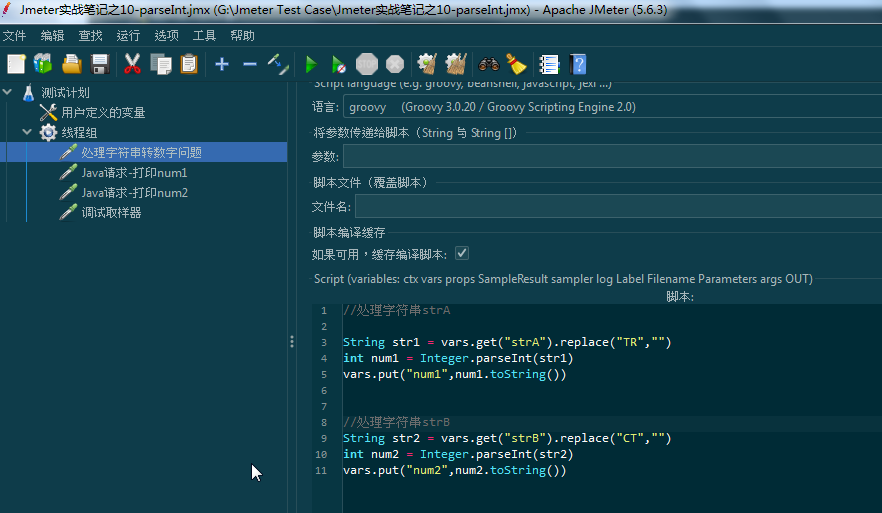The image size is (882, 513).
Task: Select the 测试计划 tree item
Action: point(65,92)
